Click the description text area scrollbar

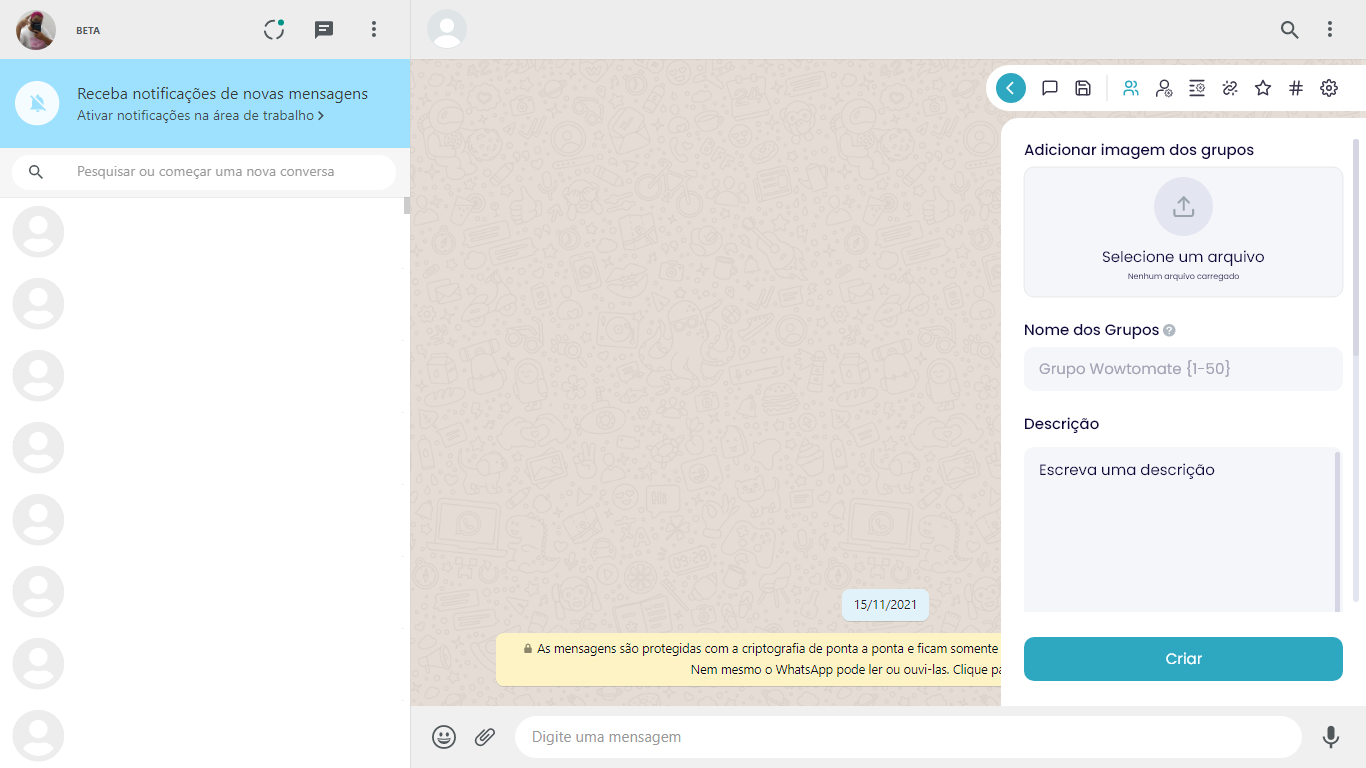(1337, 531)
